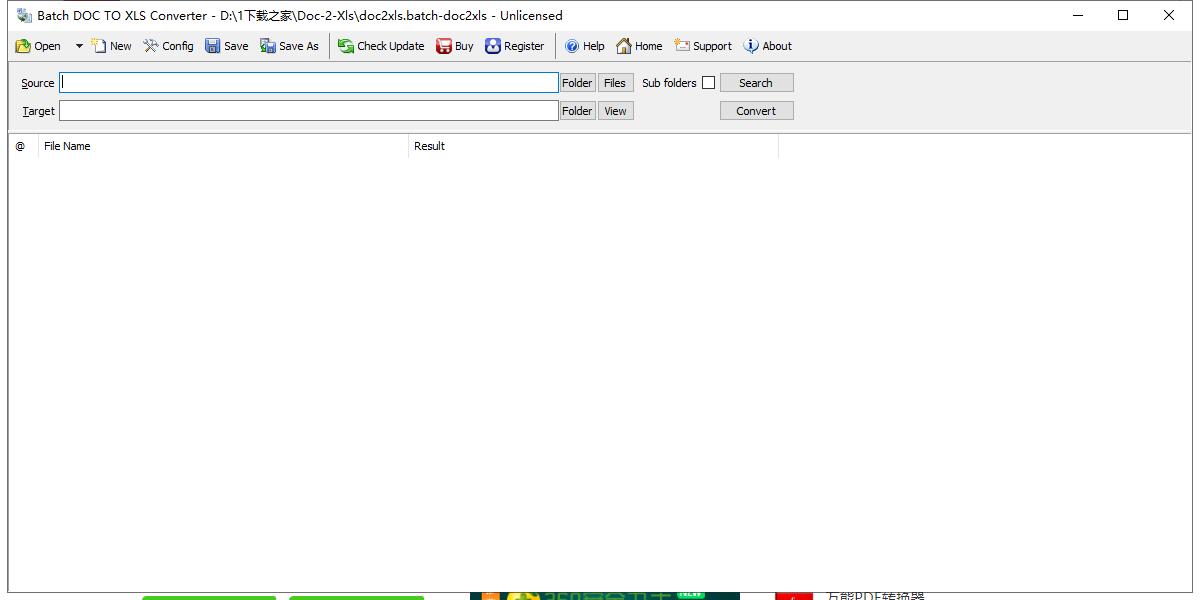Click the Files button
1200x600 pixels.
pos(615,83)
